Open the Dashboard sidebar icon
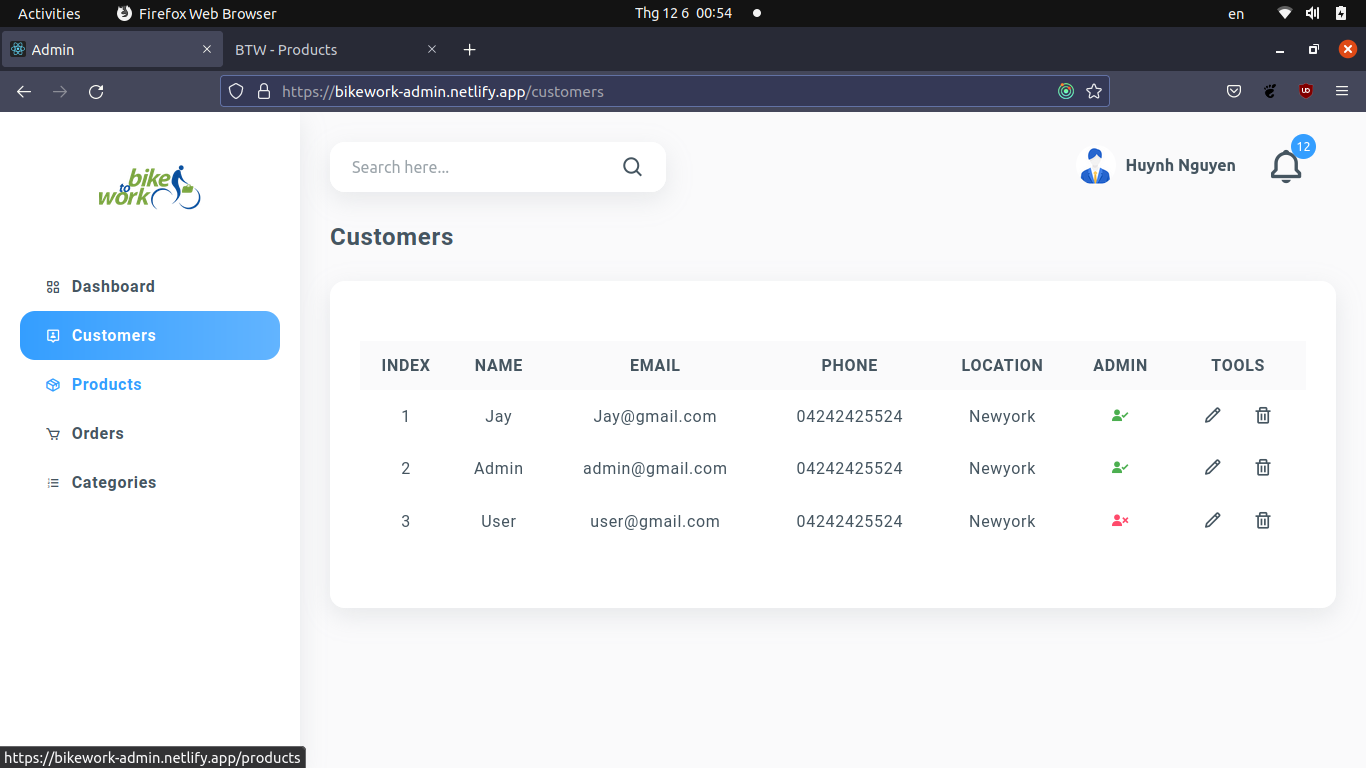The width and height of the screenshot is (1366, 768). (x=52, y=286)
